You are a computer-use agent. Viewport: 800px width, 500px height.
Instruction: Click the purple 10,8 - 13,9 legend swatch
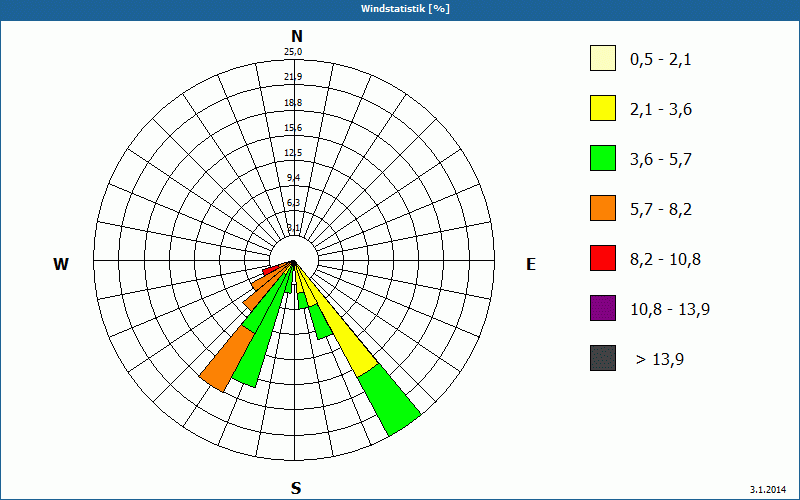603,308
